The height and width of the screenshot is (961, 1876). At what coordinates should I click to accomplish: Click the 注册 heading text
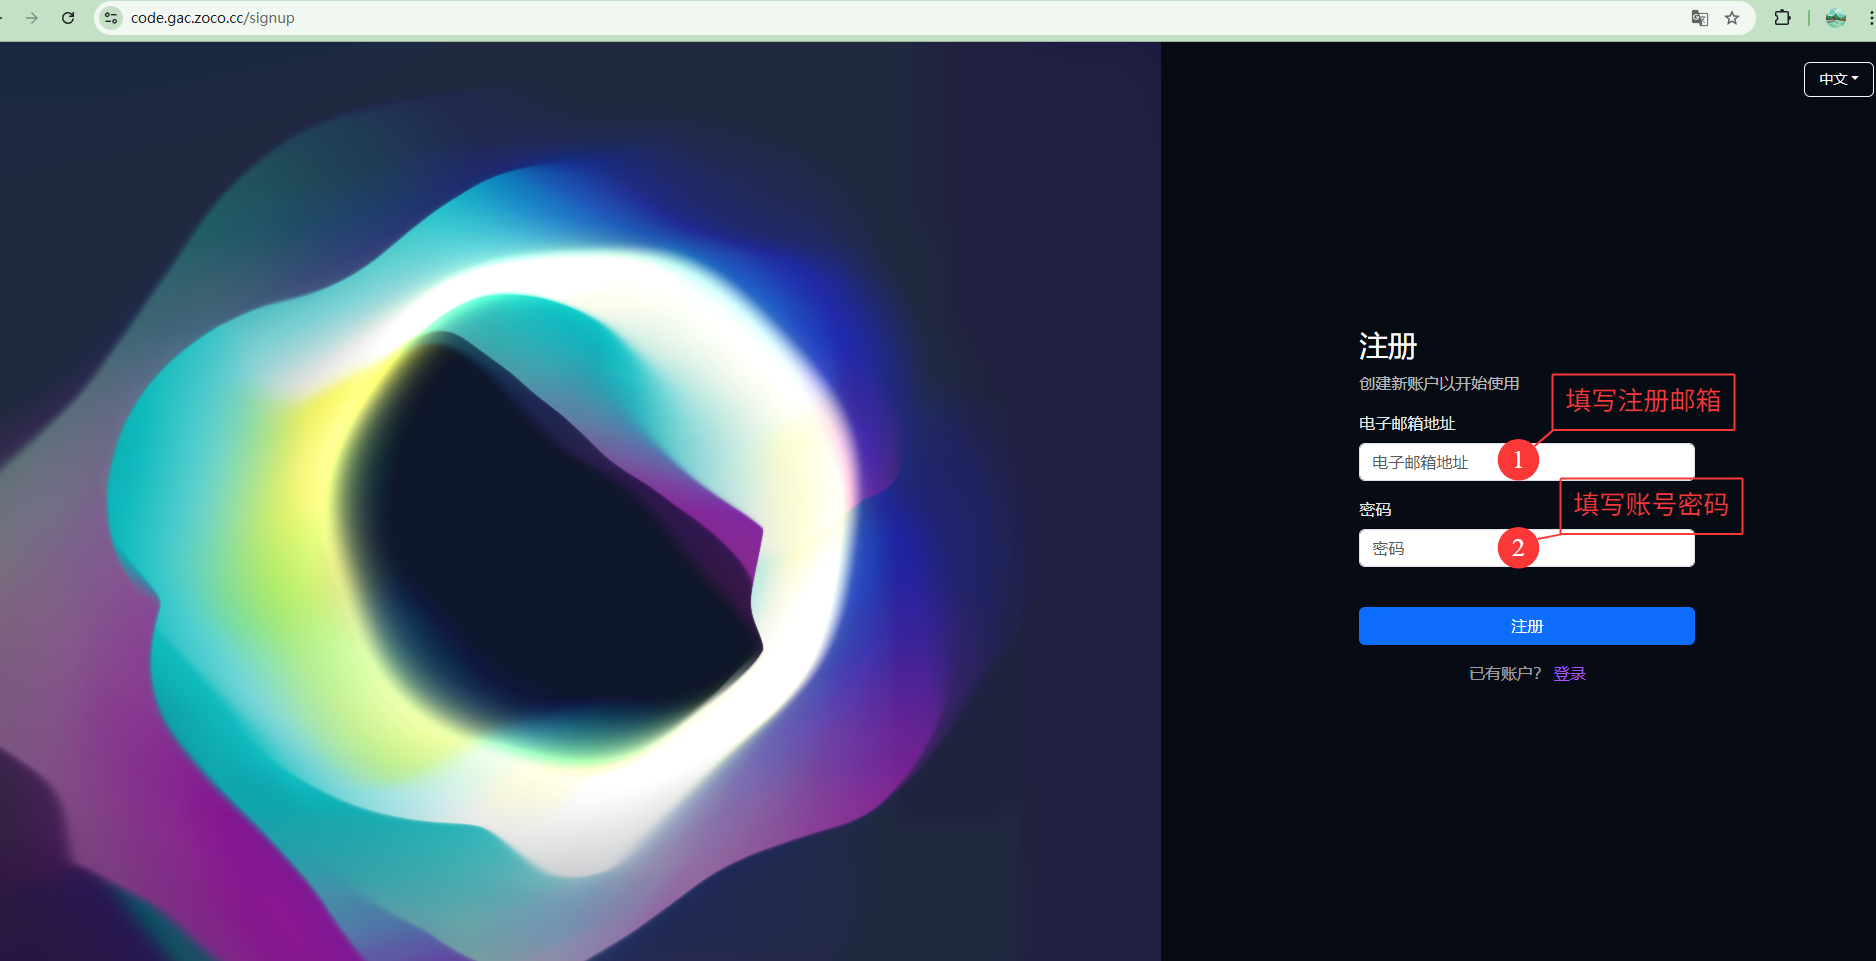(x=1388, y=346)
